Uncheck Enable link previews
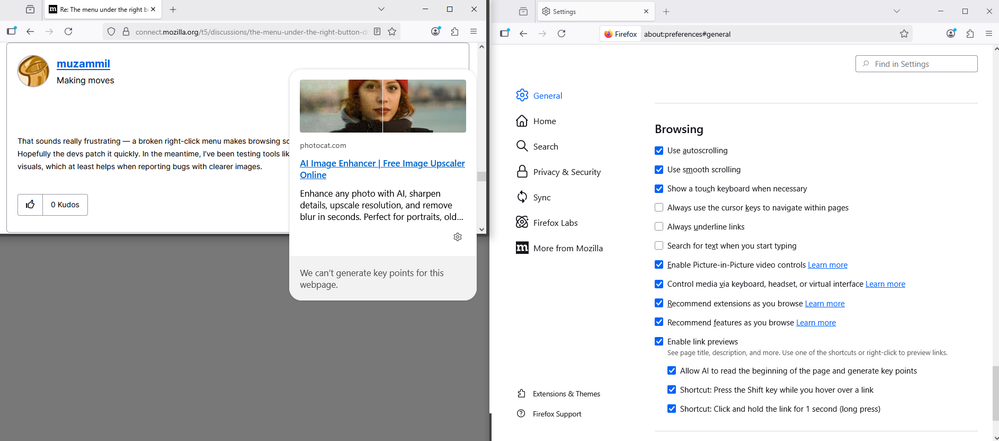 [x=659, y=342]
